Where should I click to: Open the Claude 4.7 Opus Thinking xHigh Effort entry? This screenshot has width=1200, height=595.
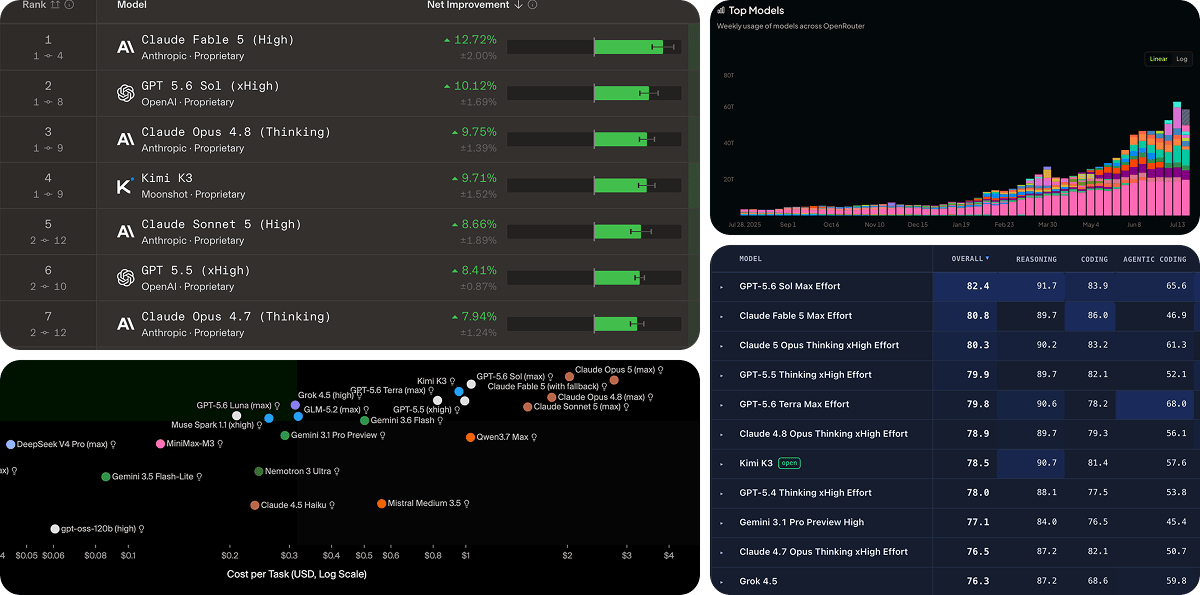tap(823, 552)
